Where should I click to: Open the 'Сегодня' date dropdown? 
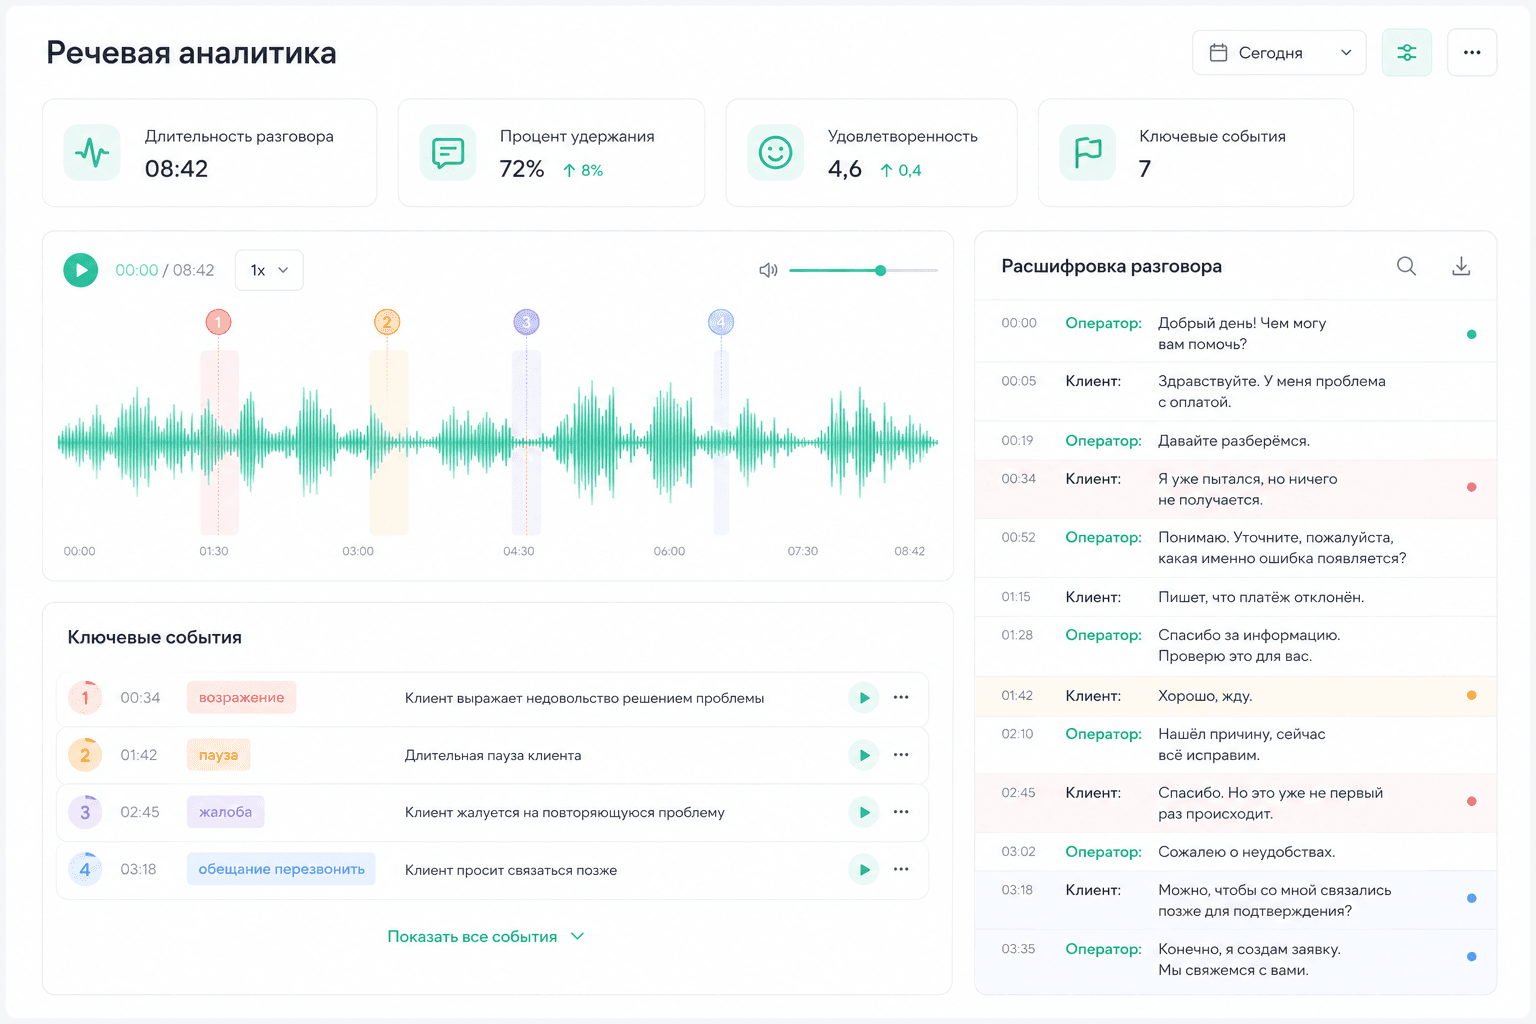pyautogui.click(x=1279, y=53)
